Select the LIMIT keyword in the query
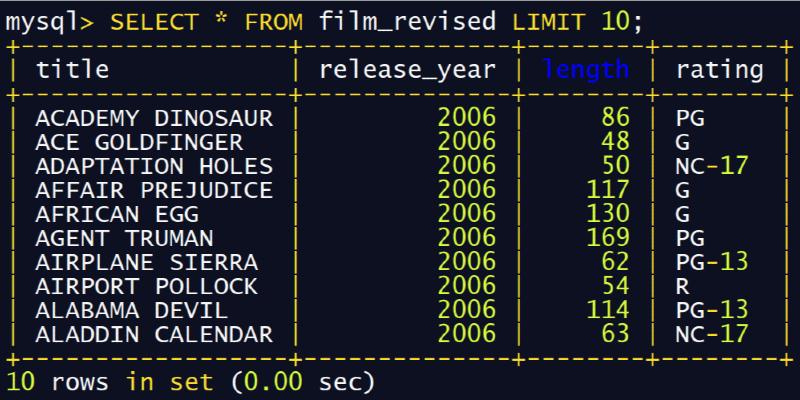The image size is (800, 400). 549,22
